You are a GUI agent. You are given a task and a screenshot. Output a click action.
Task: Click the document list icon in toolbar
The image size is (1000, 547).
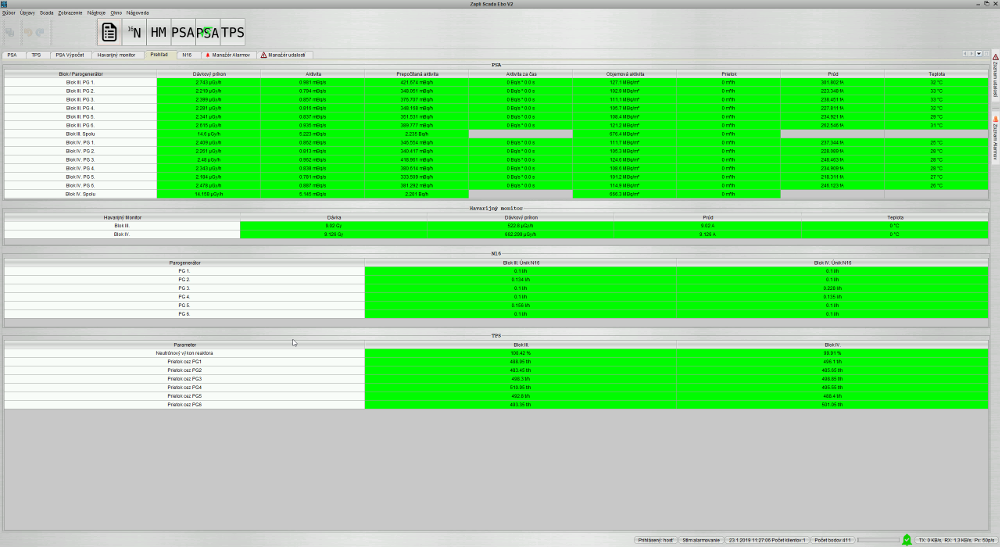point(110,32)
